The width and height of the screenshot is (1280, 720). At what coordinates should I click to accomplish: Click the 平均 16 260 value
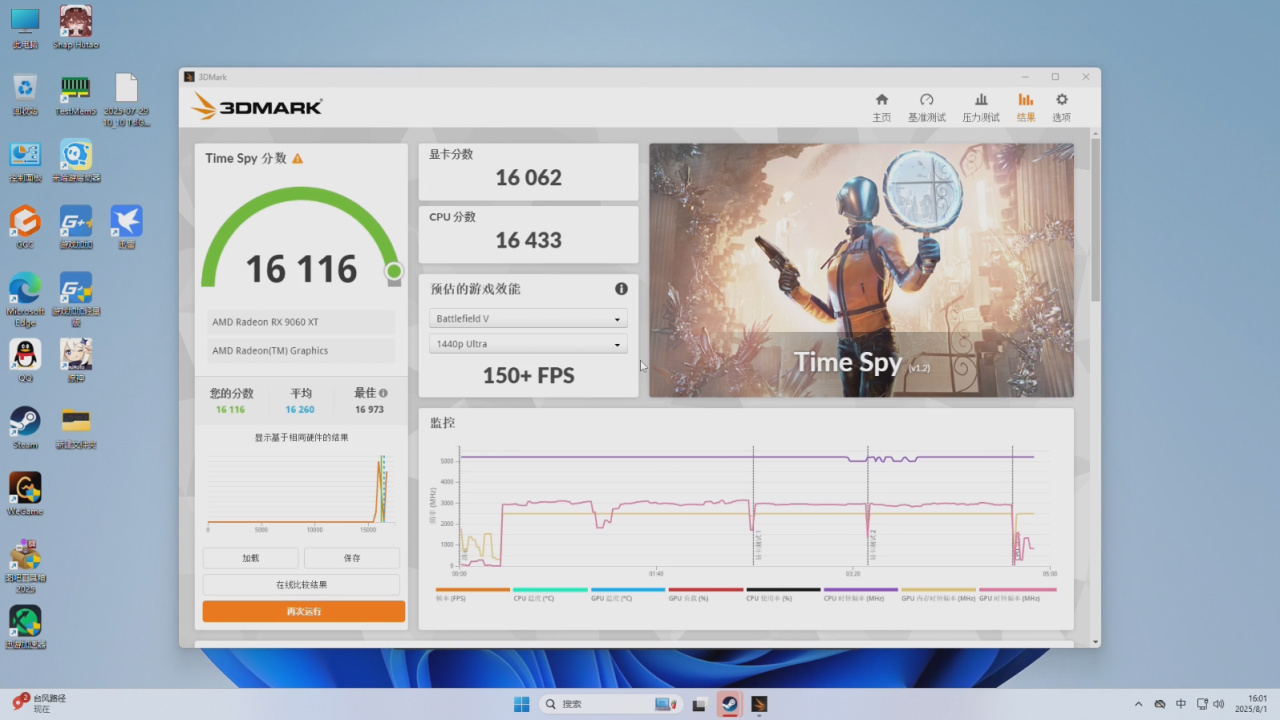pos(300,409)
